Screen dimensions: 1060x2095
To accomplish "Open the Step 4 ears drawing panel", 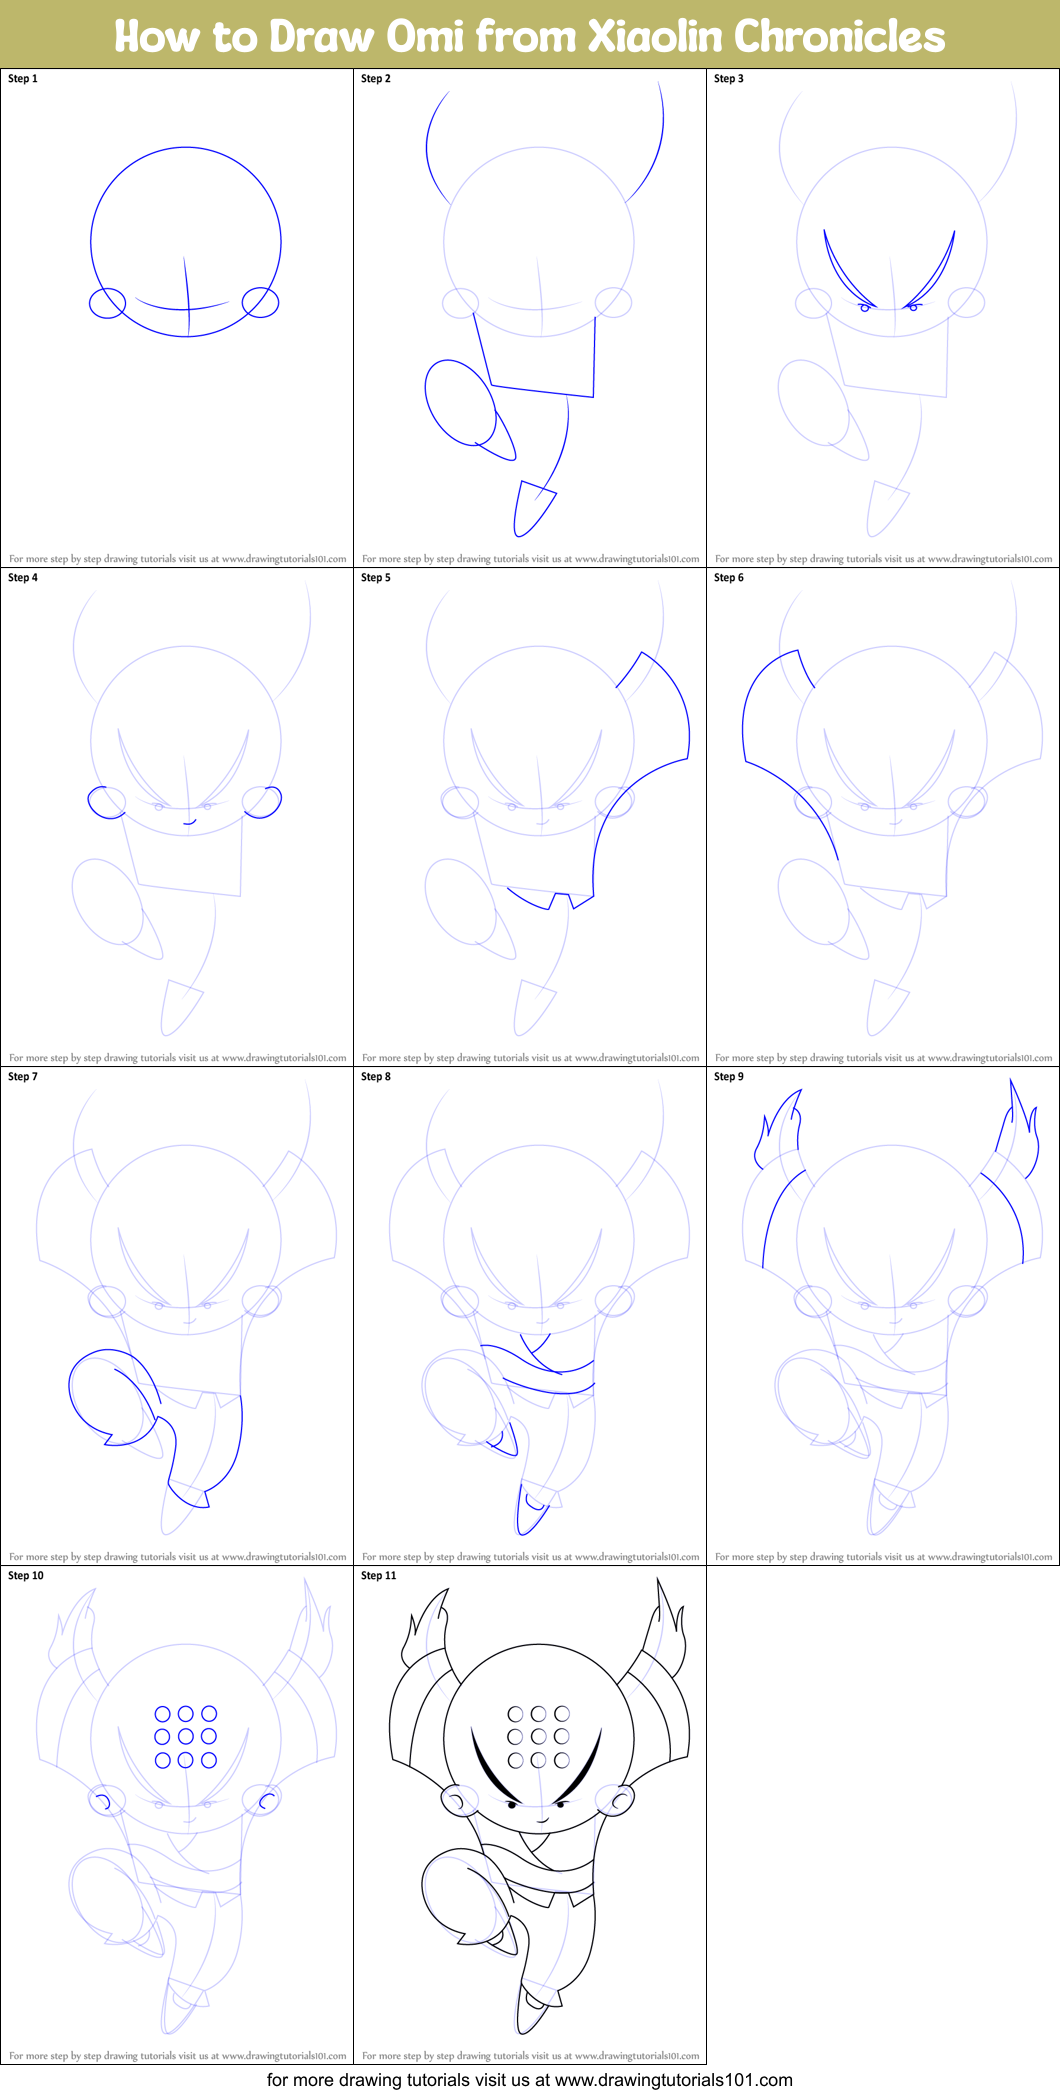I will (177, 817).
